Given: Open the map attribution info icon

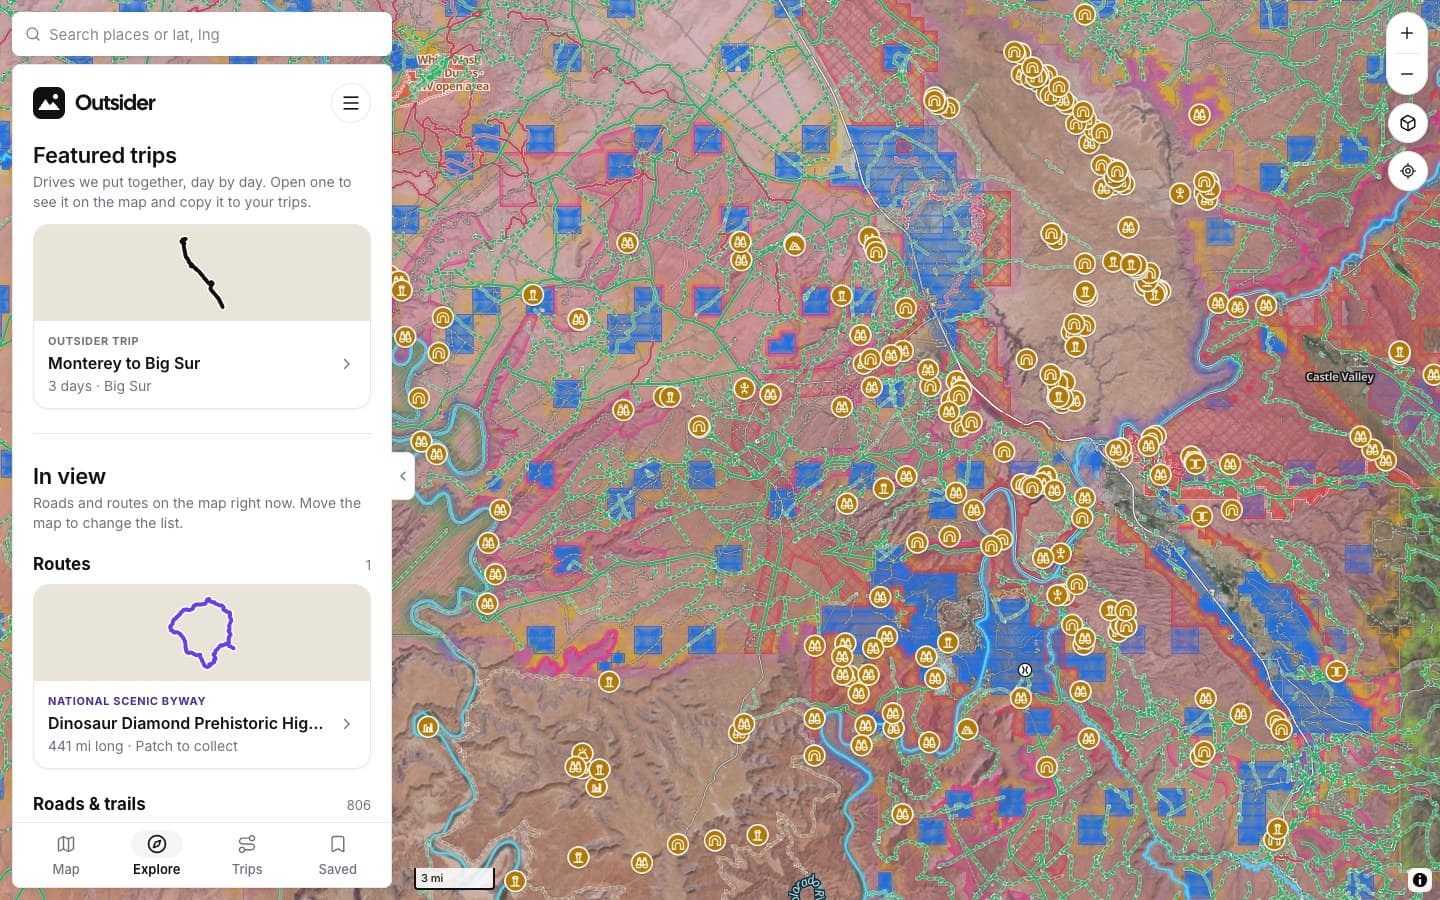Looking at the screenshot, I should tap(1420, 880).
